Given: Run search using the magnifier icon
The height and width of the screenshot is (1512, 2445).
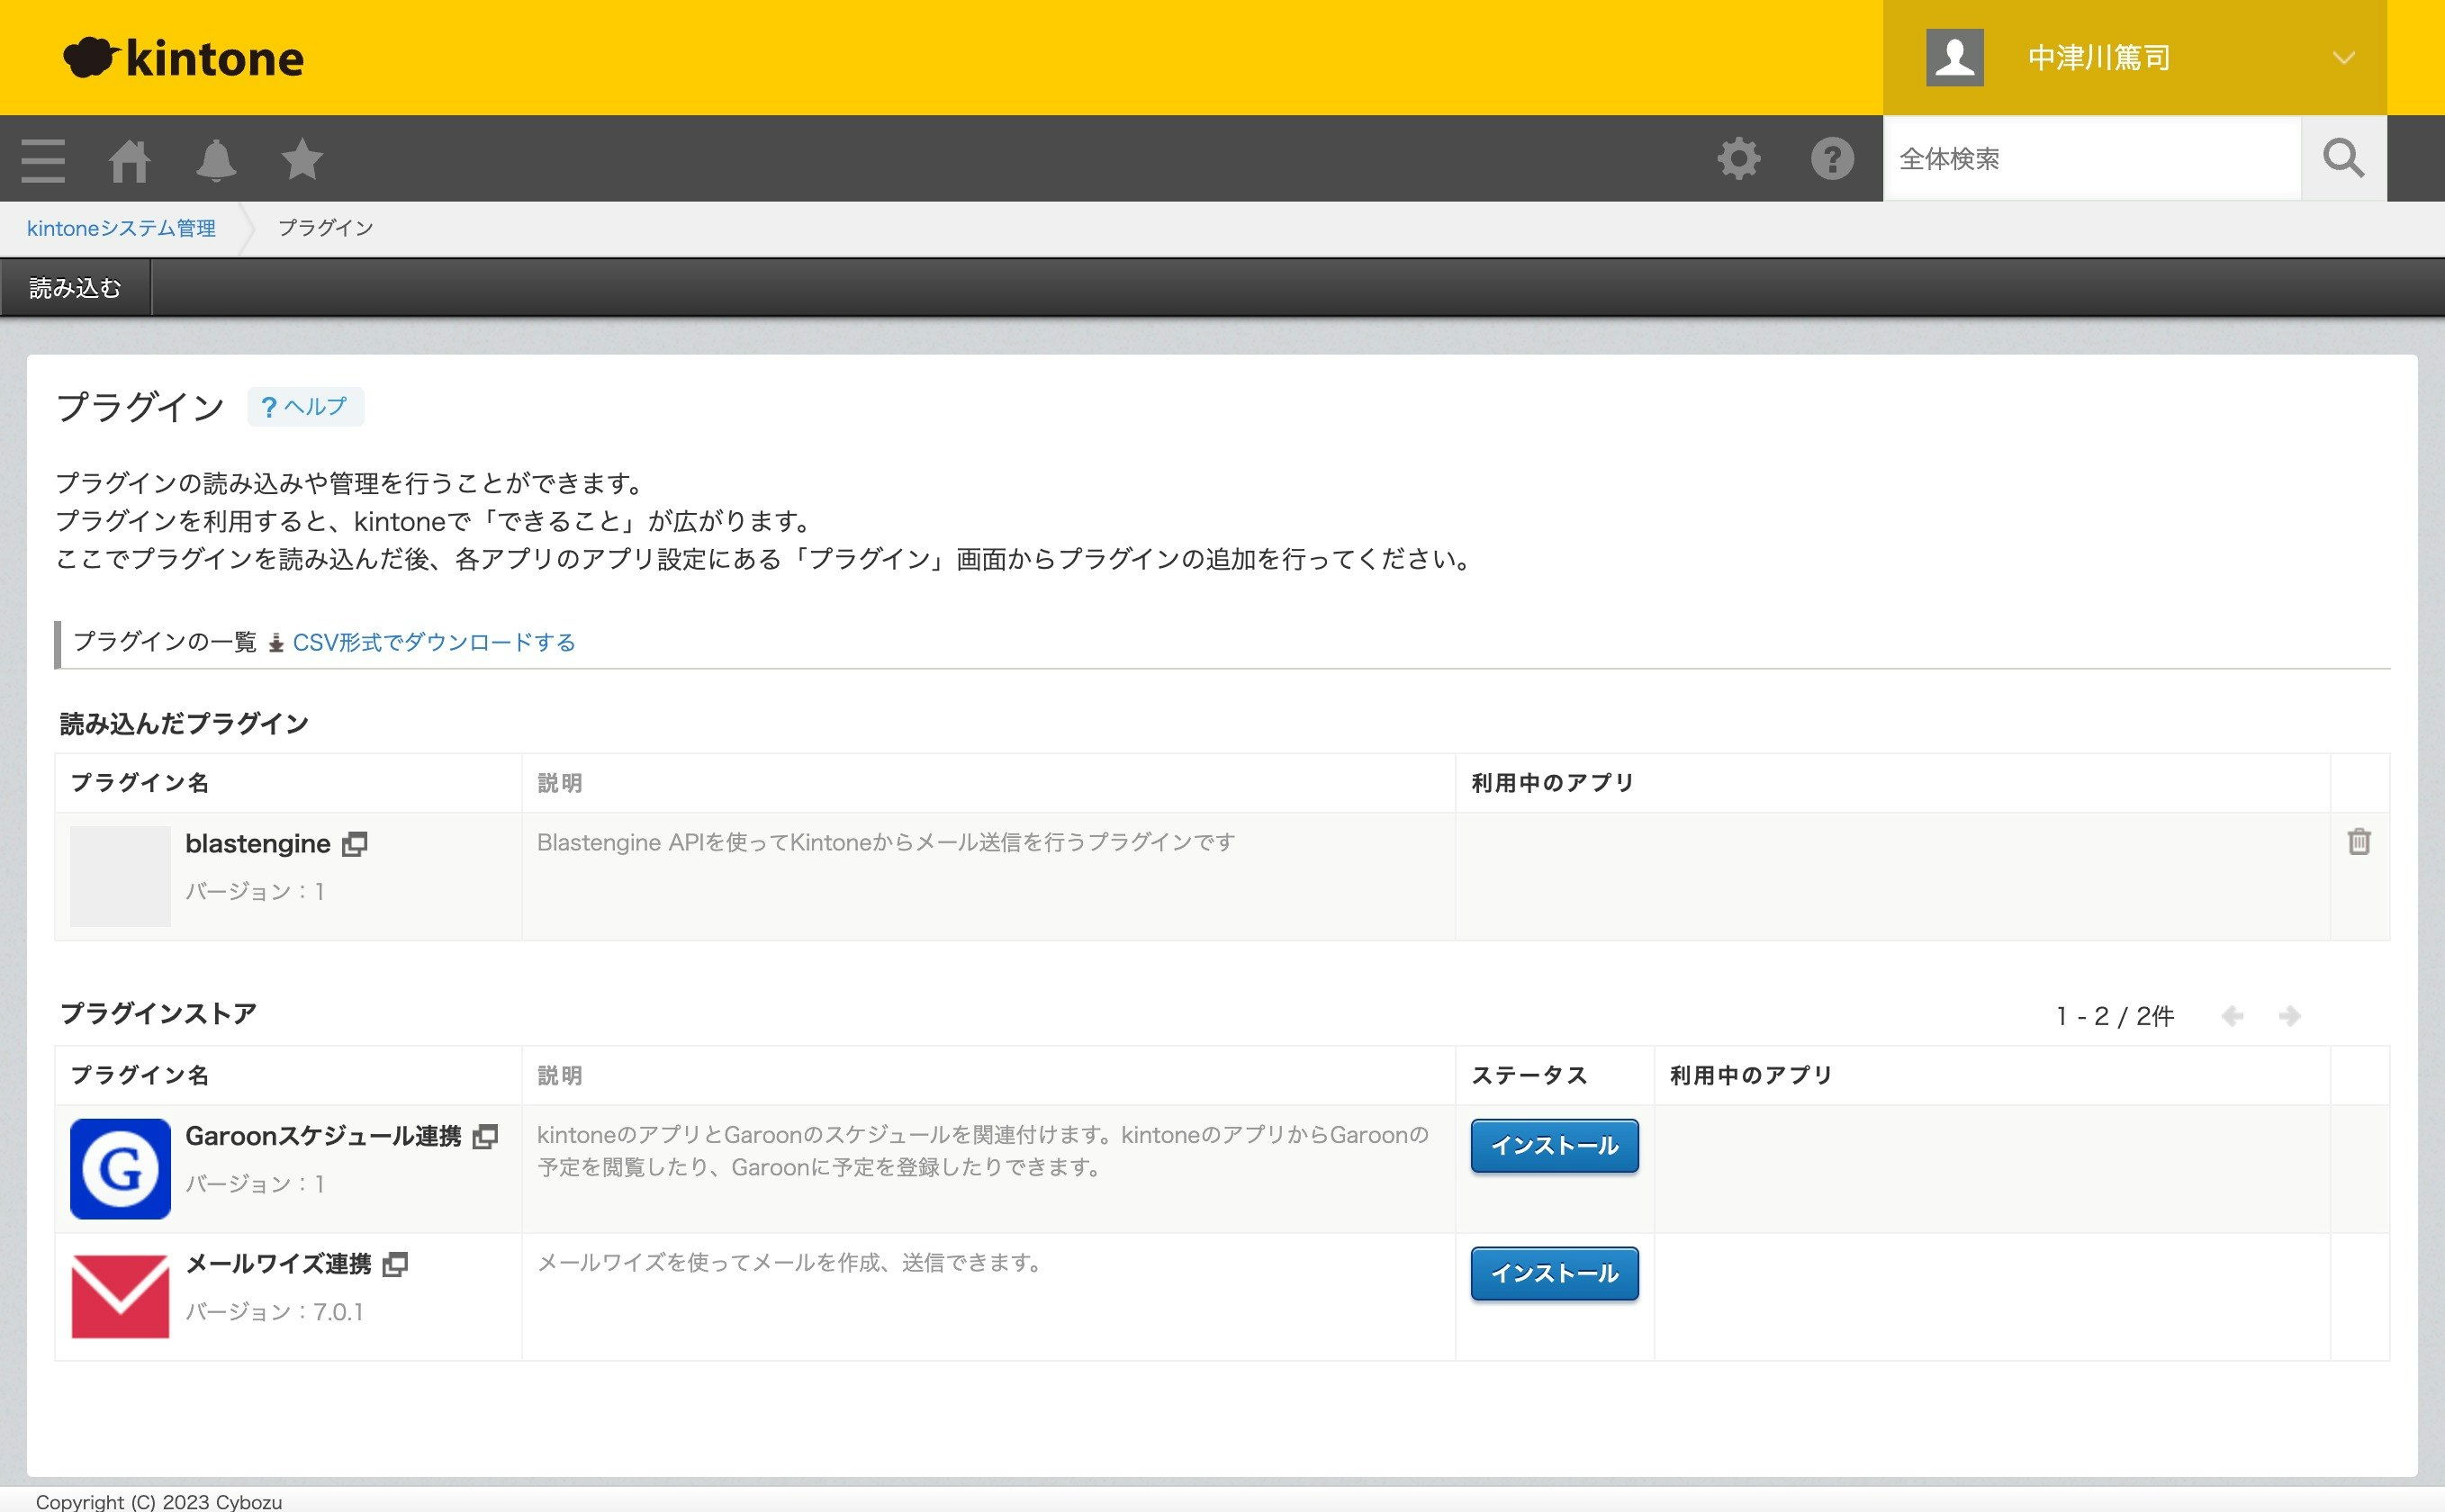Looking at the screenshot, I should (x=2343, y=158).
